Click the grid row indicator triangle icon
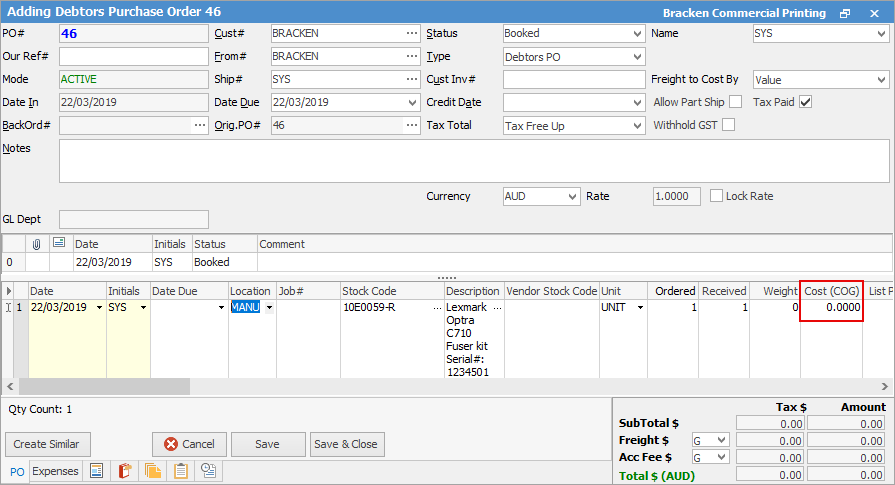This screenshot has height=485, width=895. pos(9,291)
